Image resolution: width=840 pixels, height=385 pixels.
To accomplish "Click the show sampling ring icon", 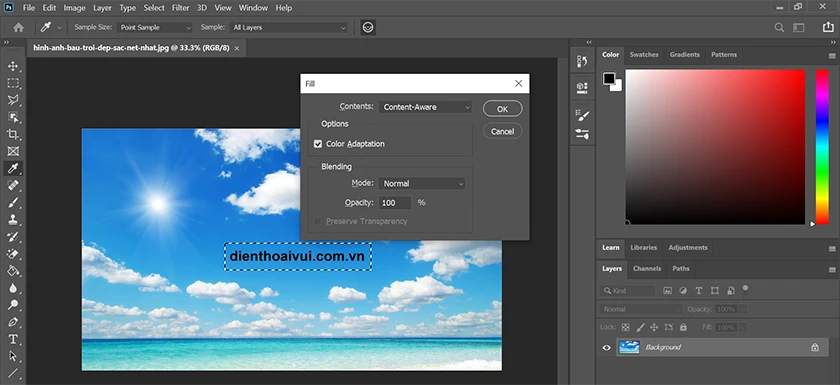I will pos(368,27).
